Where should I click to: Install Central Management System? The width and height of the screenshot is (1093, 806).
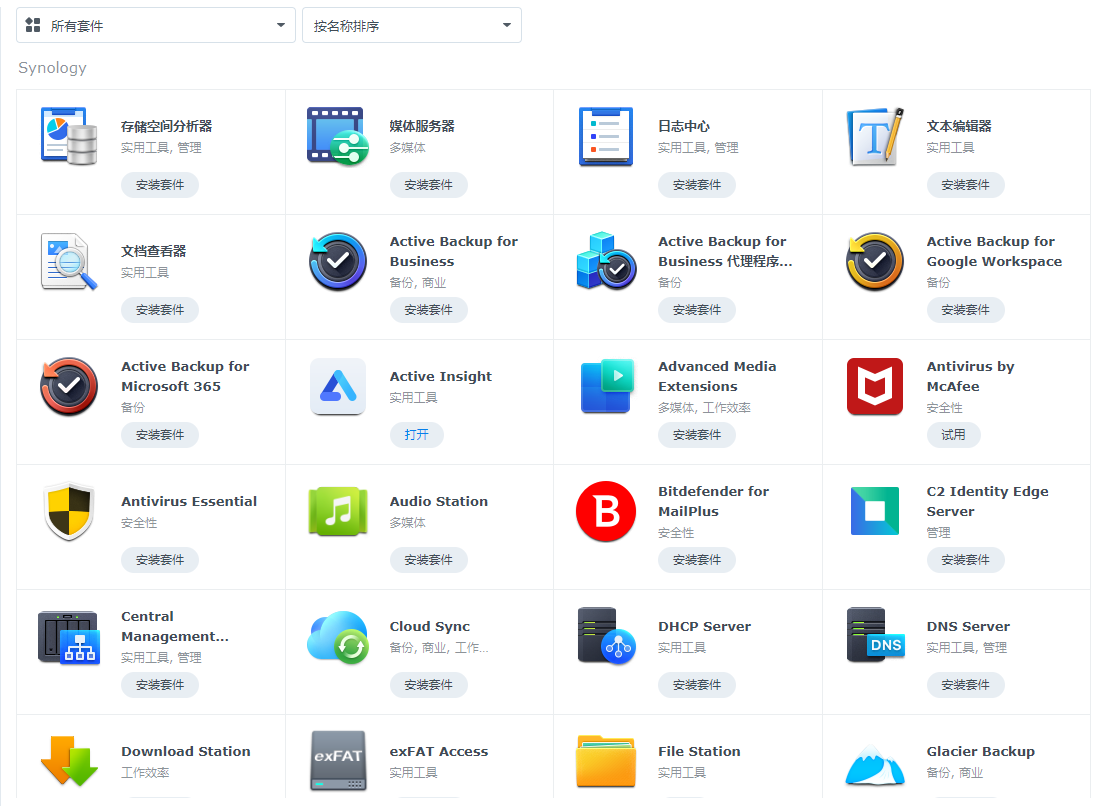tap(160, 685)
